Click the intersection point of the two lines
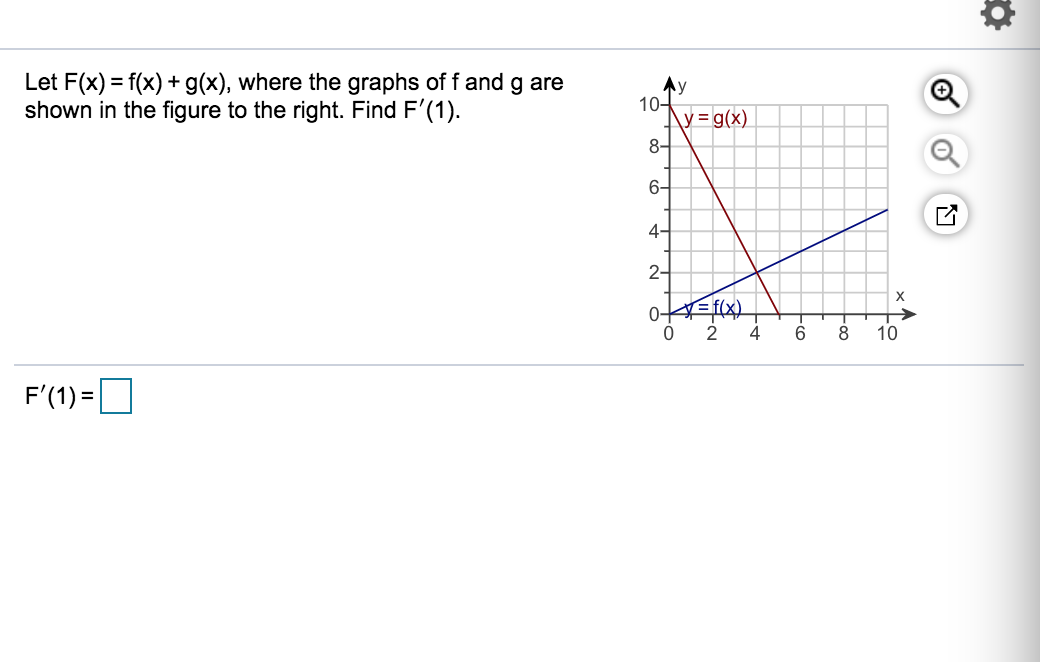This screenshot has width=1040, height=662. coord(755,271)
